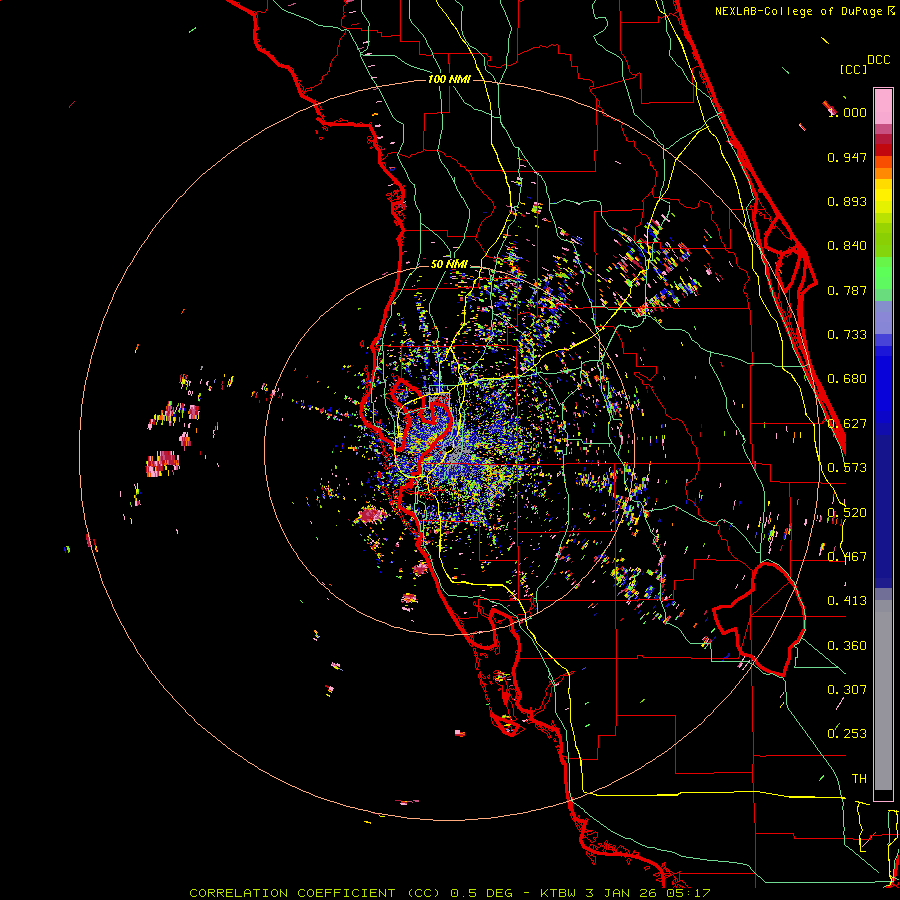Screen dimensions: 900x900
Task: Click the [CC] units label
Action: tap(854, 69)
